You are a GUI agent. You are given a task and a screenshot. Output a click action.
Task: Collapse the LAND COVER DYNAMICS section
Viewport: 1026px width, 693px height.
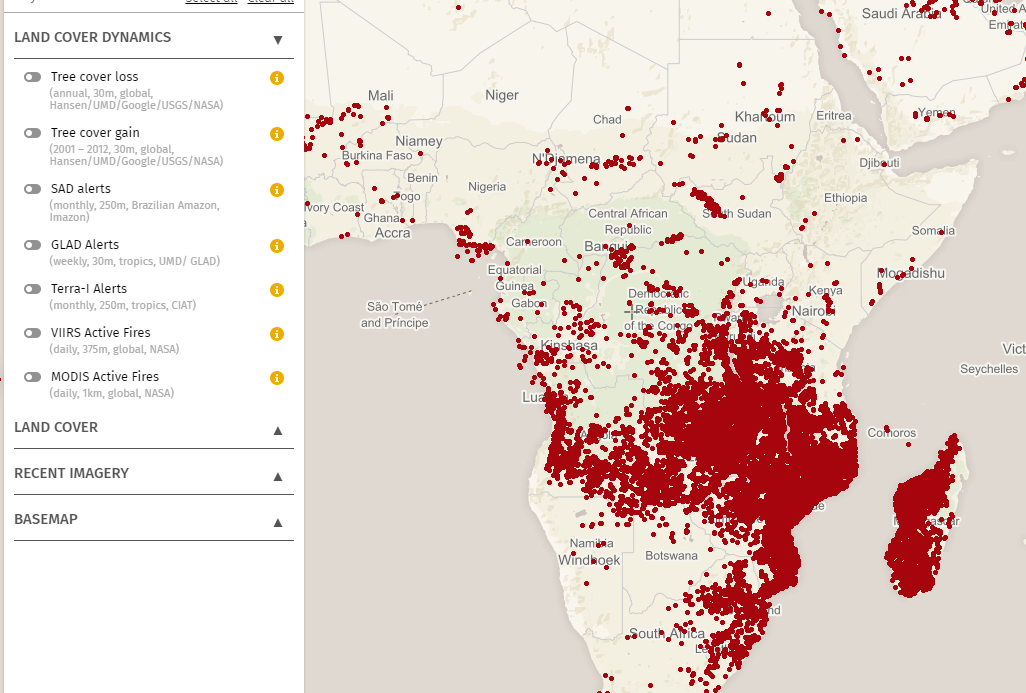(x=277, y=39)
